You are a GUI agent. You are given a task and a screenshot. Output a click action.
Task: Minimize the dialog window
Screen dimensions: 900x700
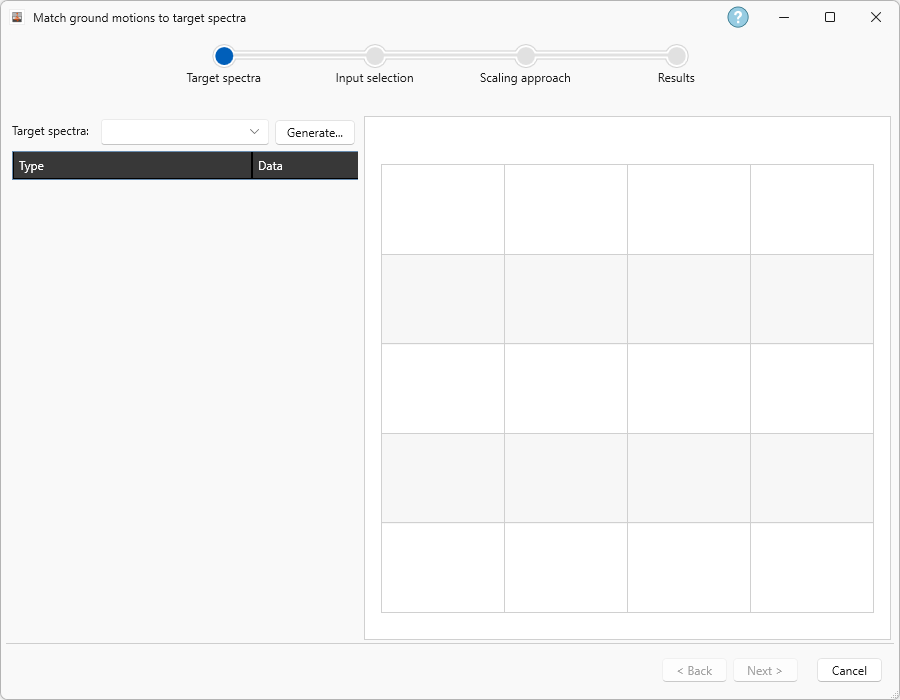coord(784,17)
